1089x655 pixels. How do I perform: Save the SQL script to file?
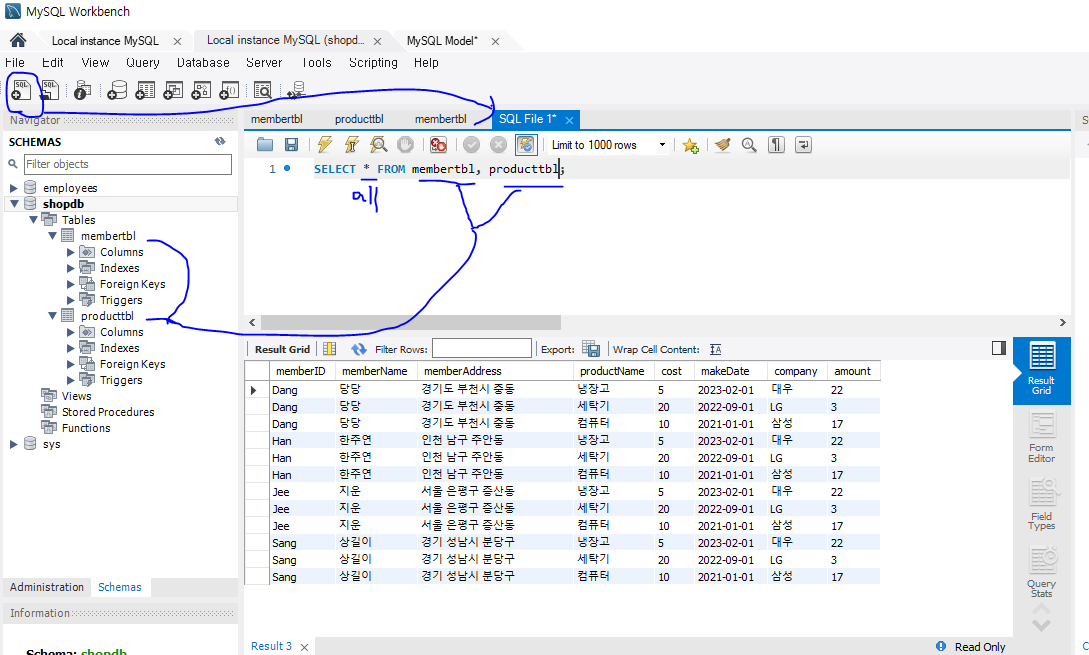(292, 144)
